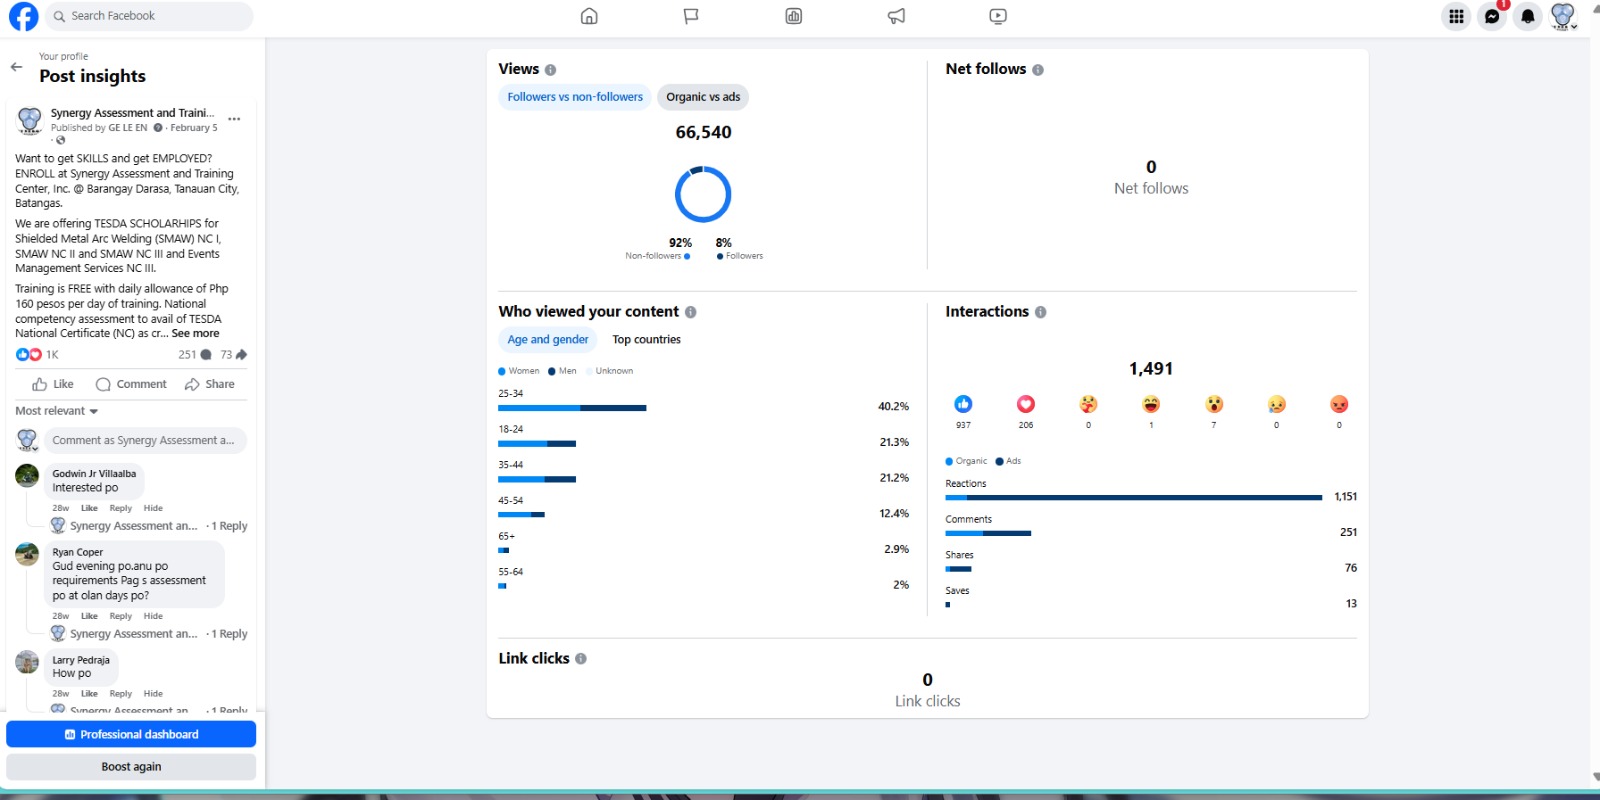Go back with the arrow beside Post insights
The image size is (1600, 800).
click(x=16, y=67)
